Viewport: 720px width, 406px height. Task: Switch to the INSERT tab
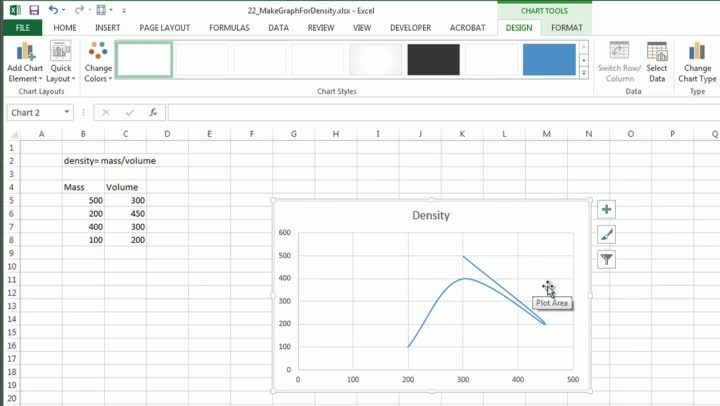click(107, 28)
